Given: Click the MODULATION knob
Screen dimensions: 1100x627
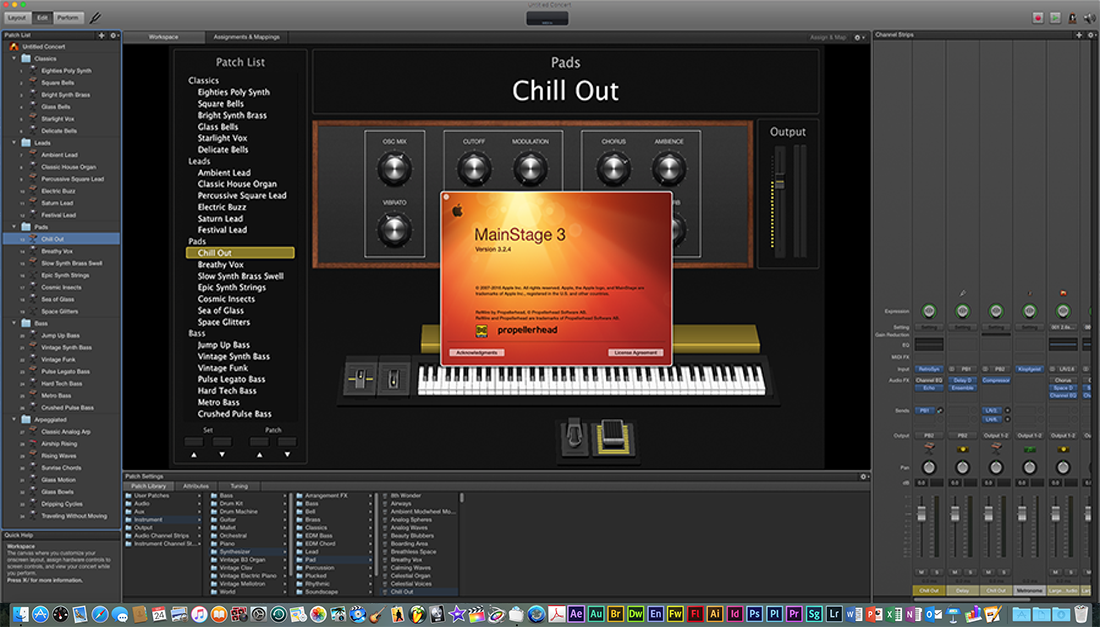Looking at the screenshot, I should [530, 168].
